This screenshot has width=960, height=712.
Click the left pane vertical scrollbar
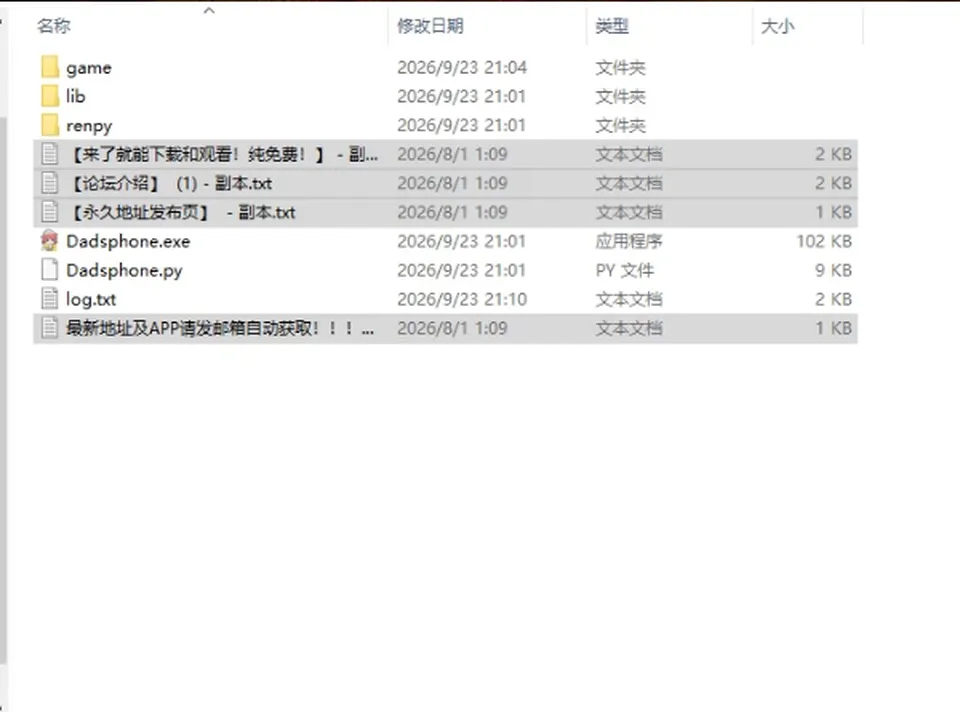click(4, 389)
